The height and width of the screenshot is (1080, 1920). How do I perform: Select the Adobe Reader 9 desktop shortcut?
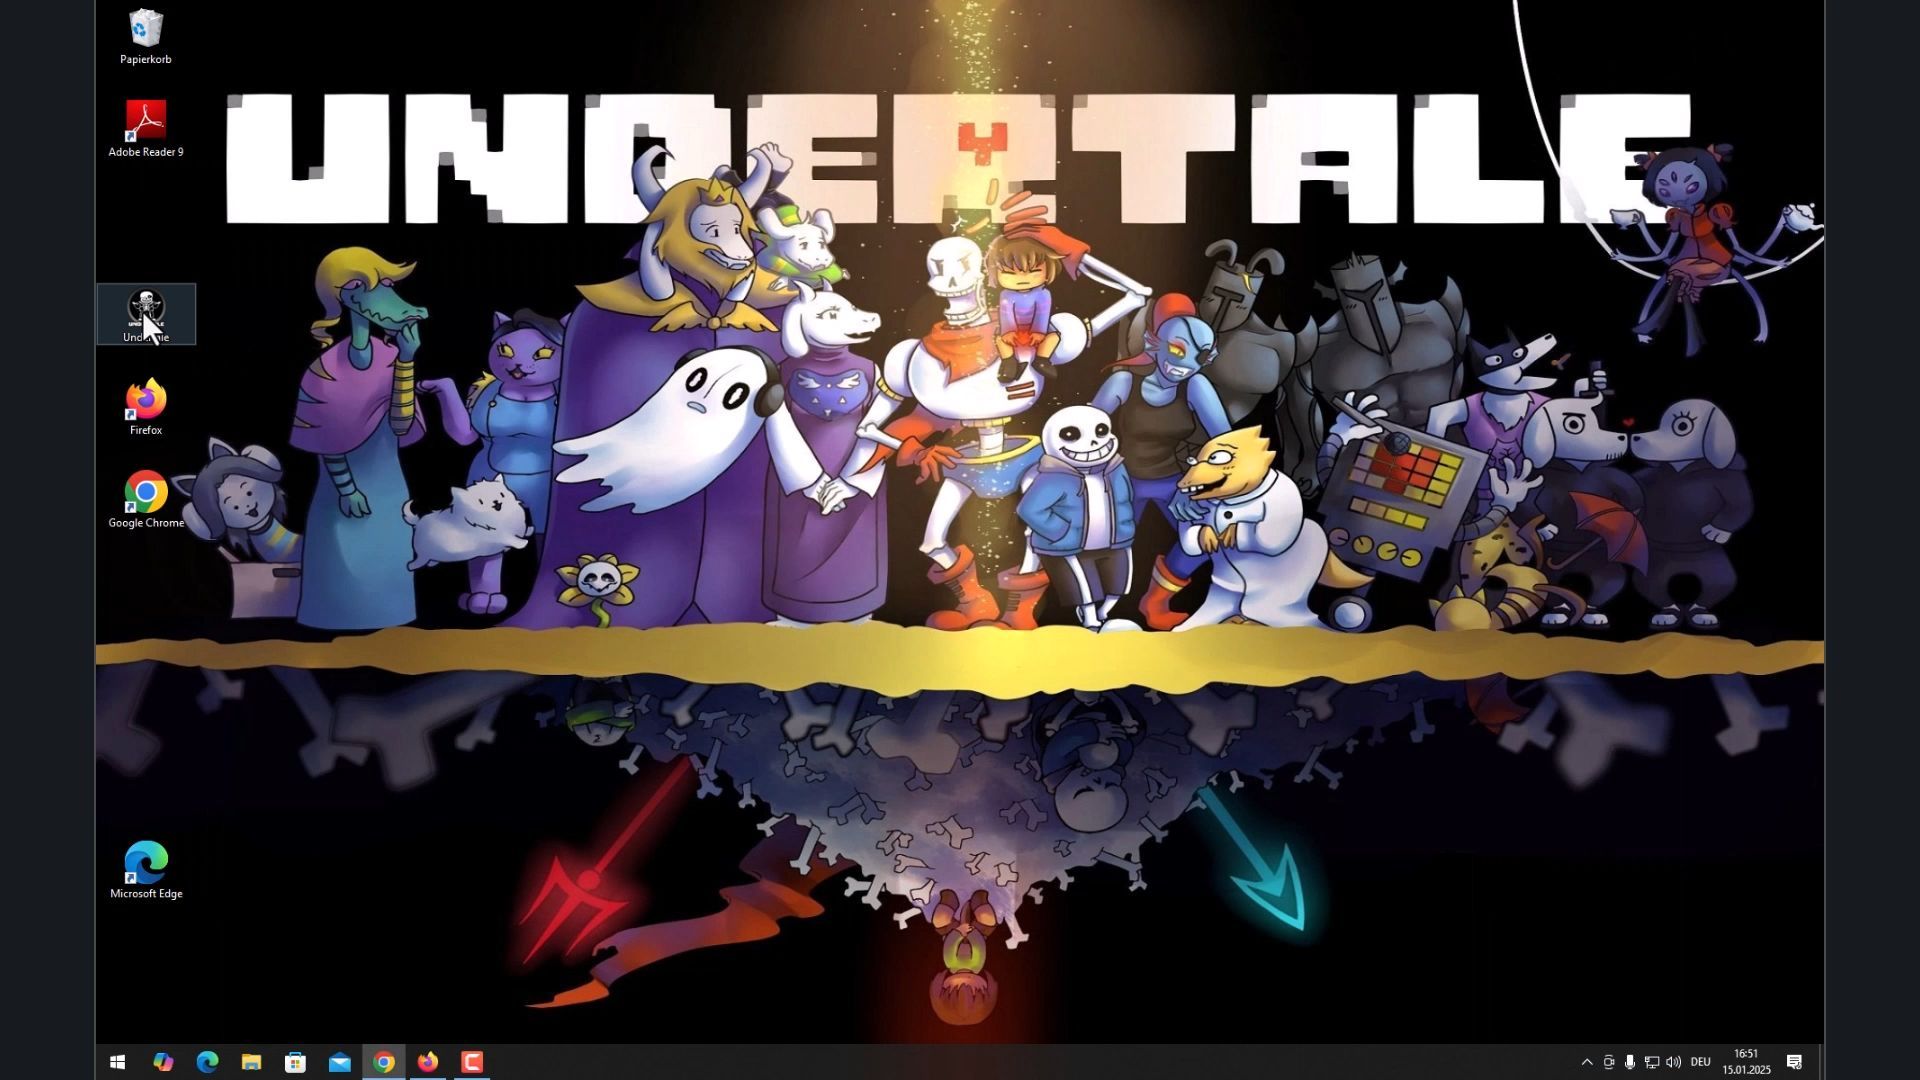146,129
